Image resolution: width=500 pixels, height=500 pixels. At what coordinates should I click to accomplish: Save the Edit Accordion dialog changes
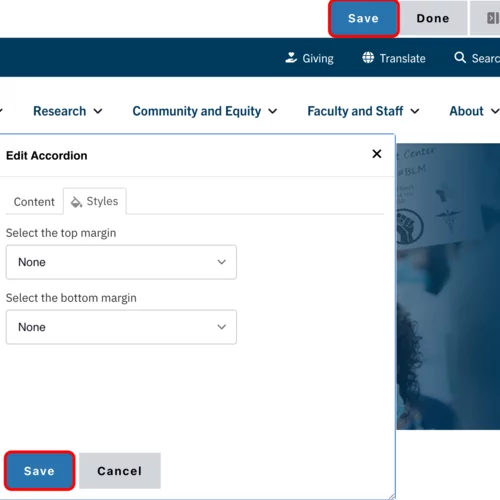point(39,471)
